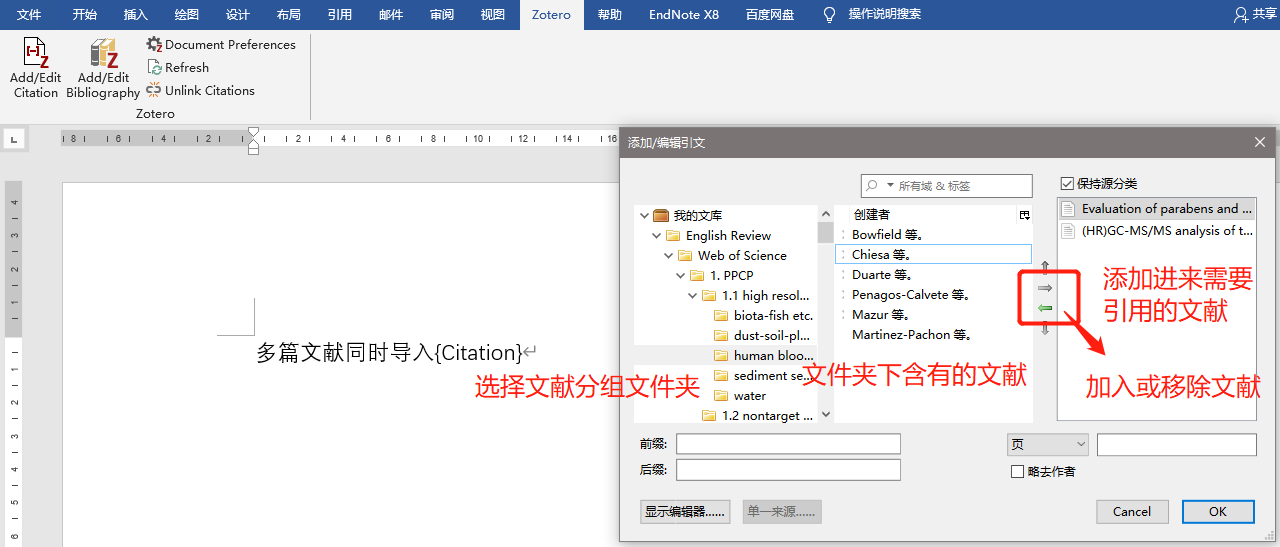Open the 文件 menu tab

[x=29, y=15]
